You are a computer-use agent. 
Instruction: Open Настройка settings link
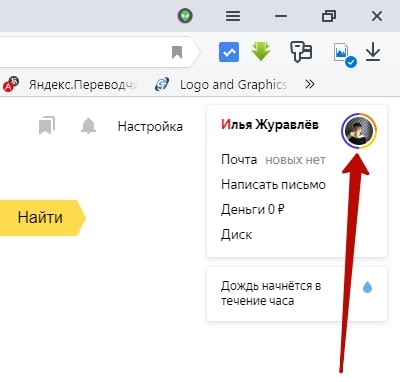pyautogui.click(x=150, y=127)
